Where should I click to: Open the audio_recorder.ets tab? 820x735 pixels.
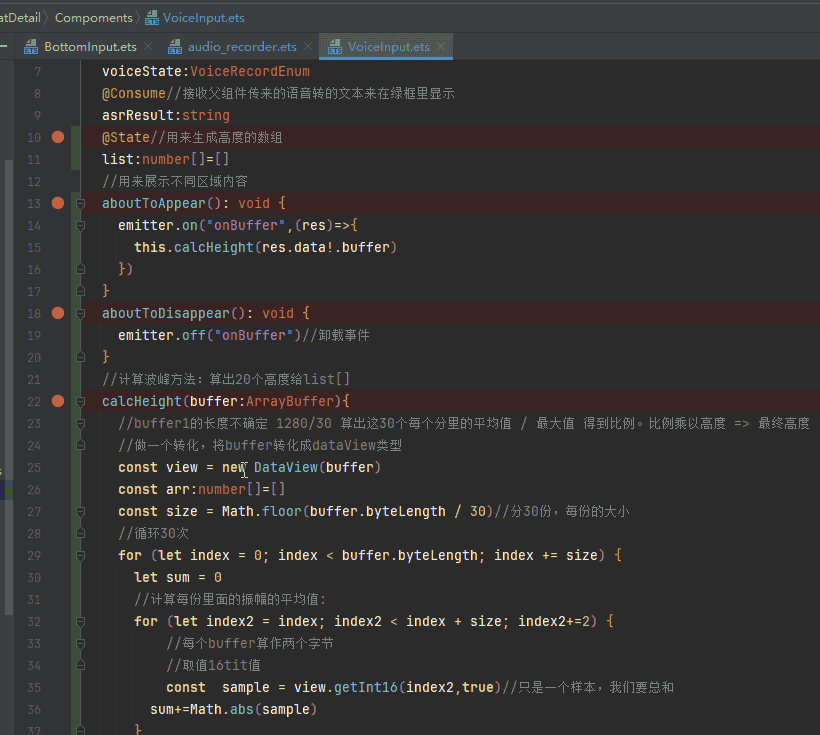click(x=241, y=47)
